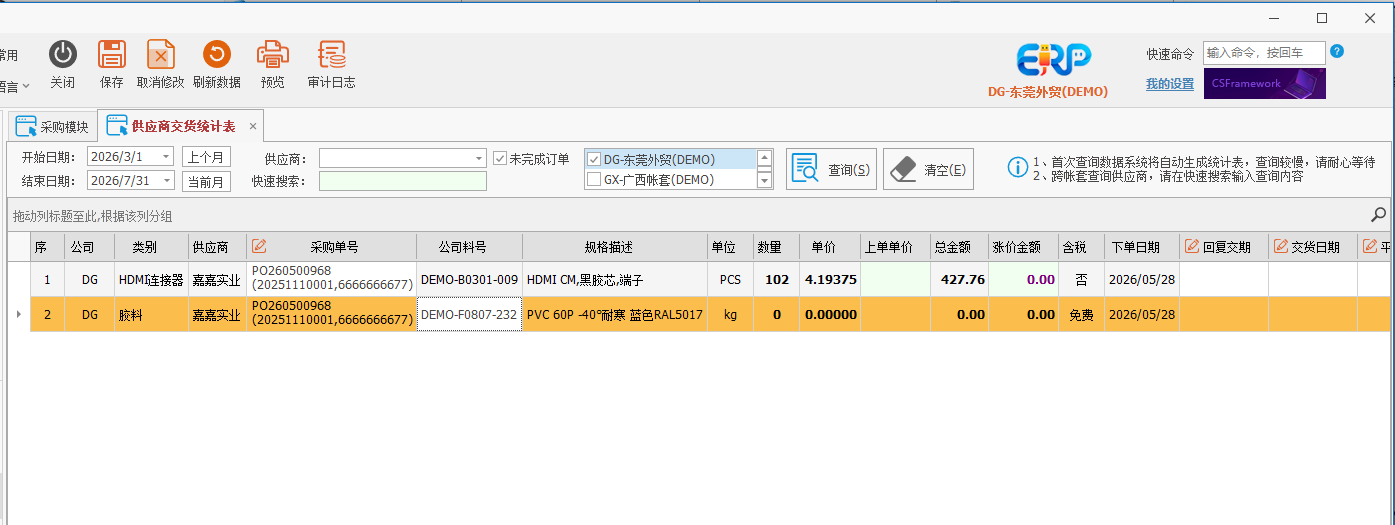Image resolution: width=1395 pixels, height=525 pixels.
Task: Expand the 语言 menu chevron
Action: coord(26,87)
